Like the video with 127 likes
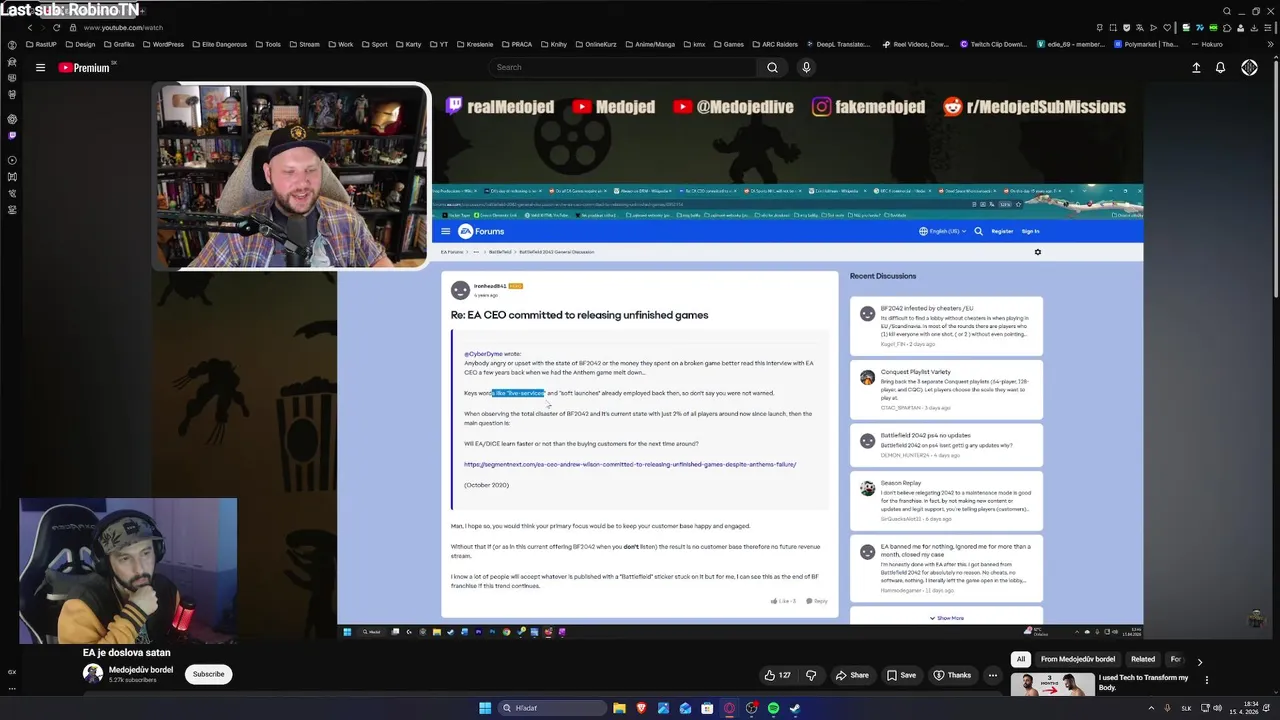This screenshot has width=1280, height=720. click(x=778, y=675)
